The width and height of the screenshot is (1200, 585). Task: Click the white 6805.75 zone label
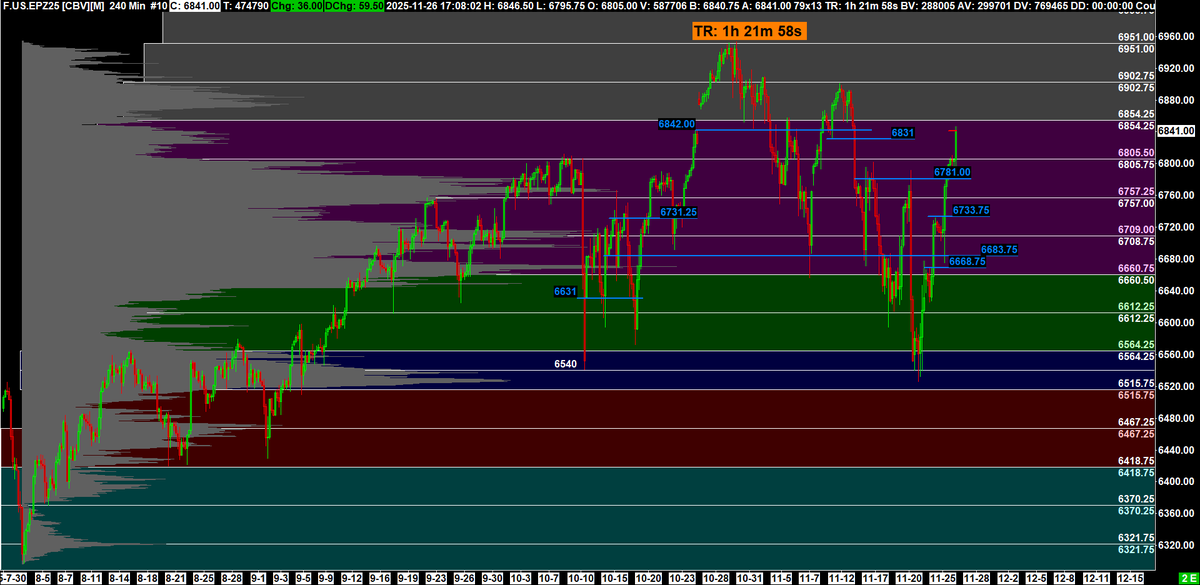[1136, 164]
